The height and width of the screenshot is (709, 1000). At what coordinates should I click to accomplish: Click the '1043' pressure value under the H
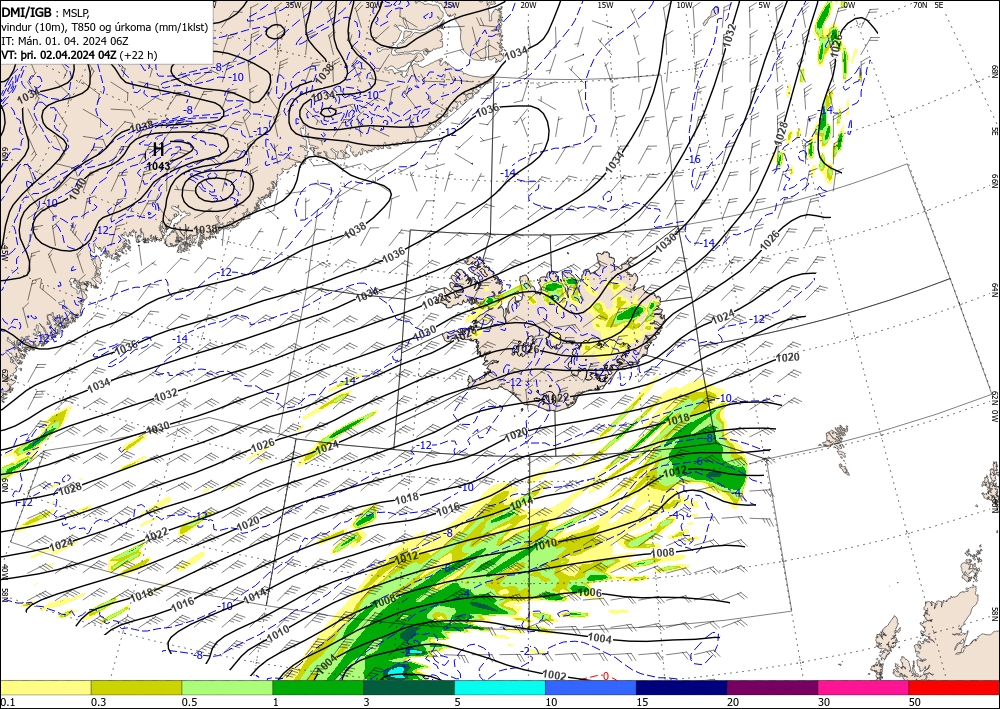tap(158, 166)
